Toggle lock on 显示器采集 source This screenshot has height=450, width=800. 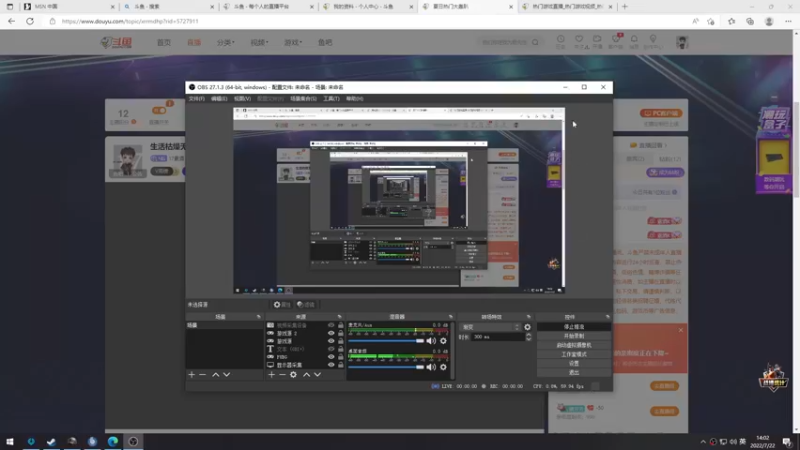point(341,365)
